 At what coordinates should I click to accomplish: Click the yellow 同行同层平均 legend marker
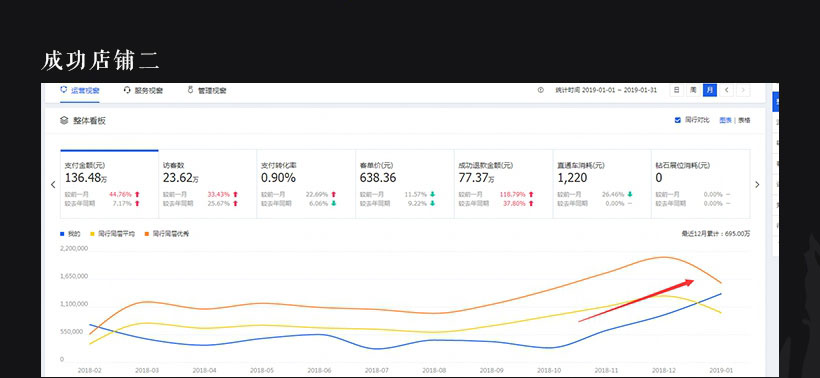click(x=93, y=234)
